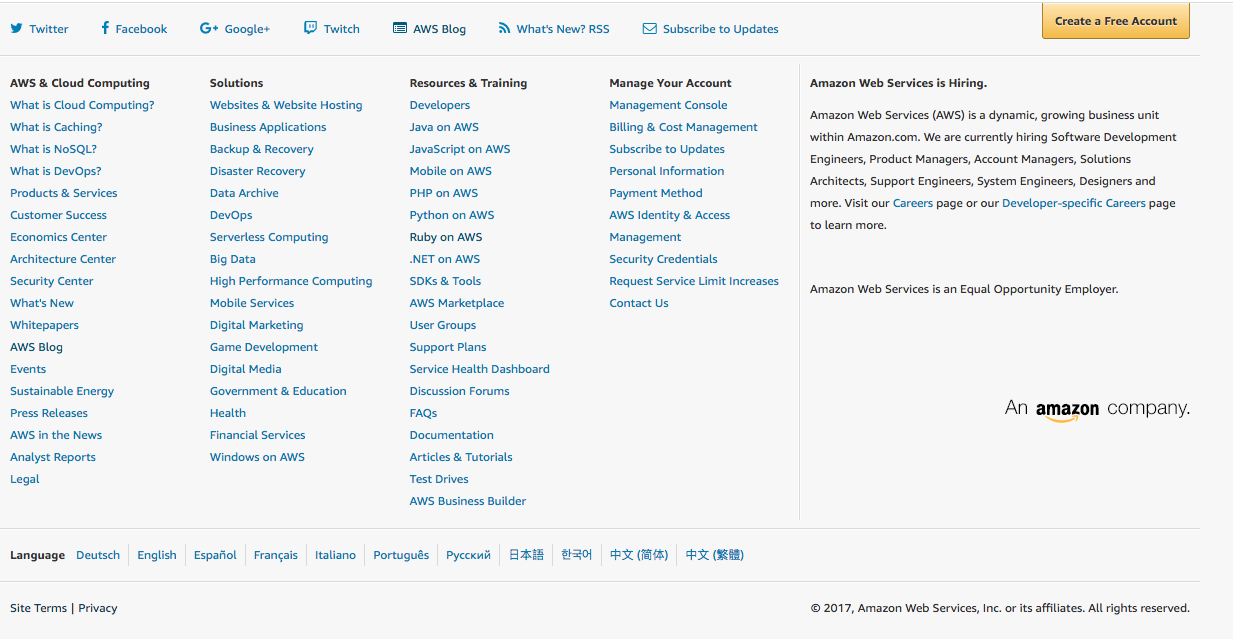Image resolution: width=1233 pixels, height=639 pixels.
Task: Open the Customer Success link
Action: tap(58, 215)
